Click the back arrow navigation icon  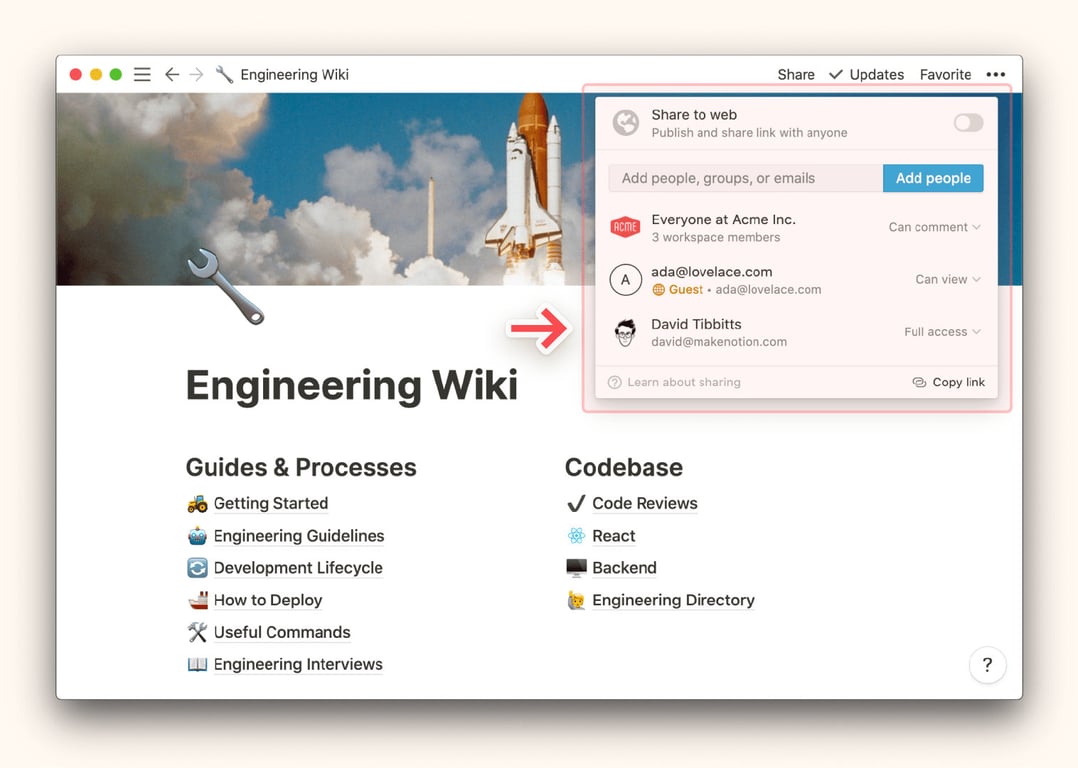[x=172, y=75]
